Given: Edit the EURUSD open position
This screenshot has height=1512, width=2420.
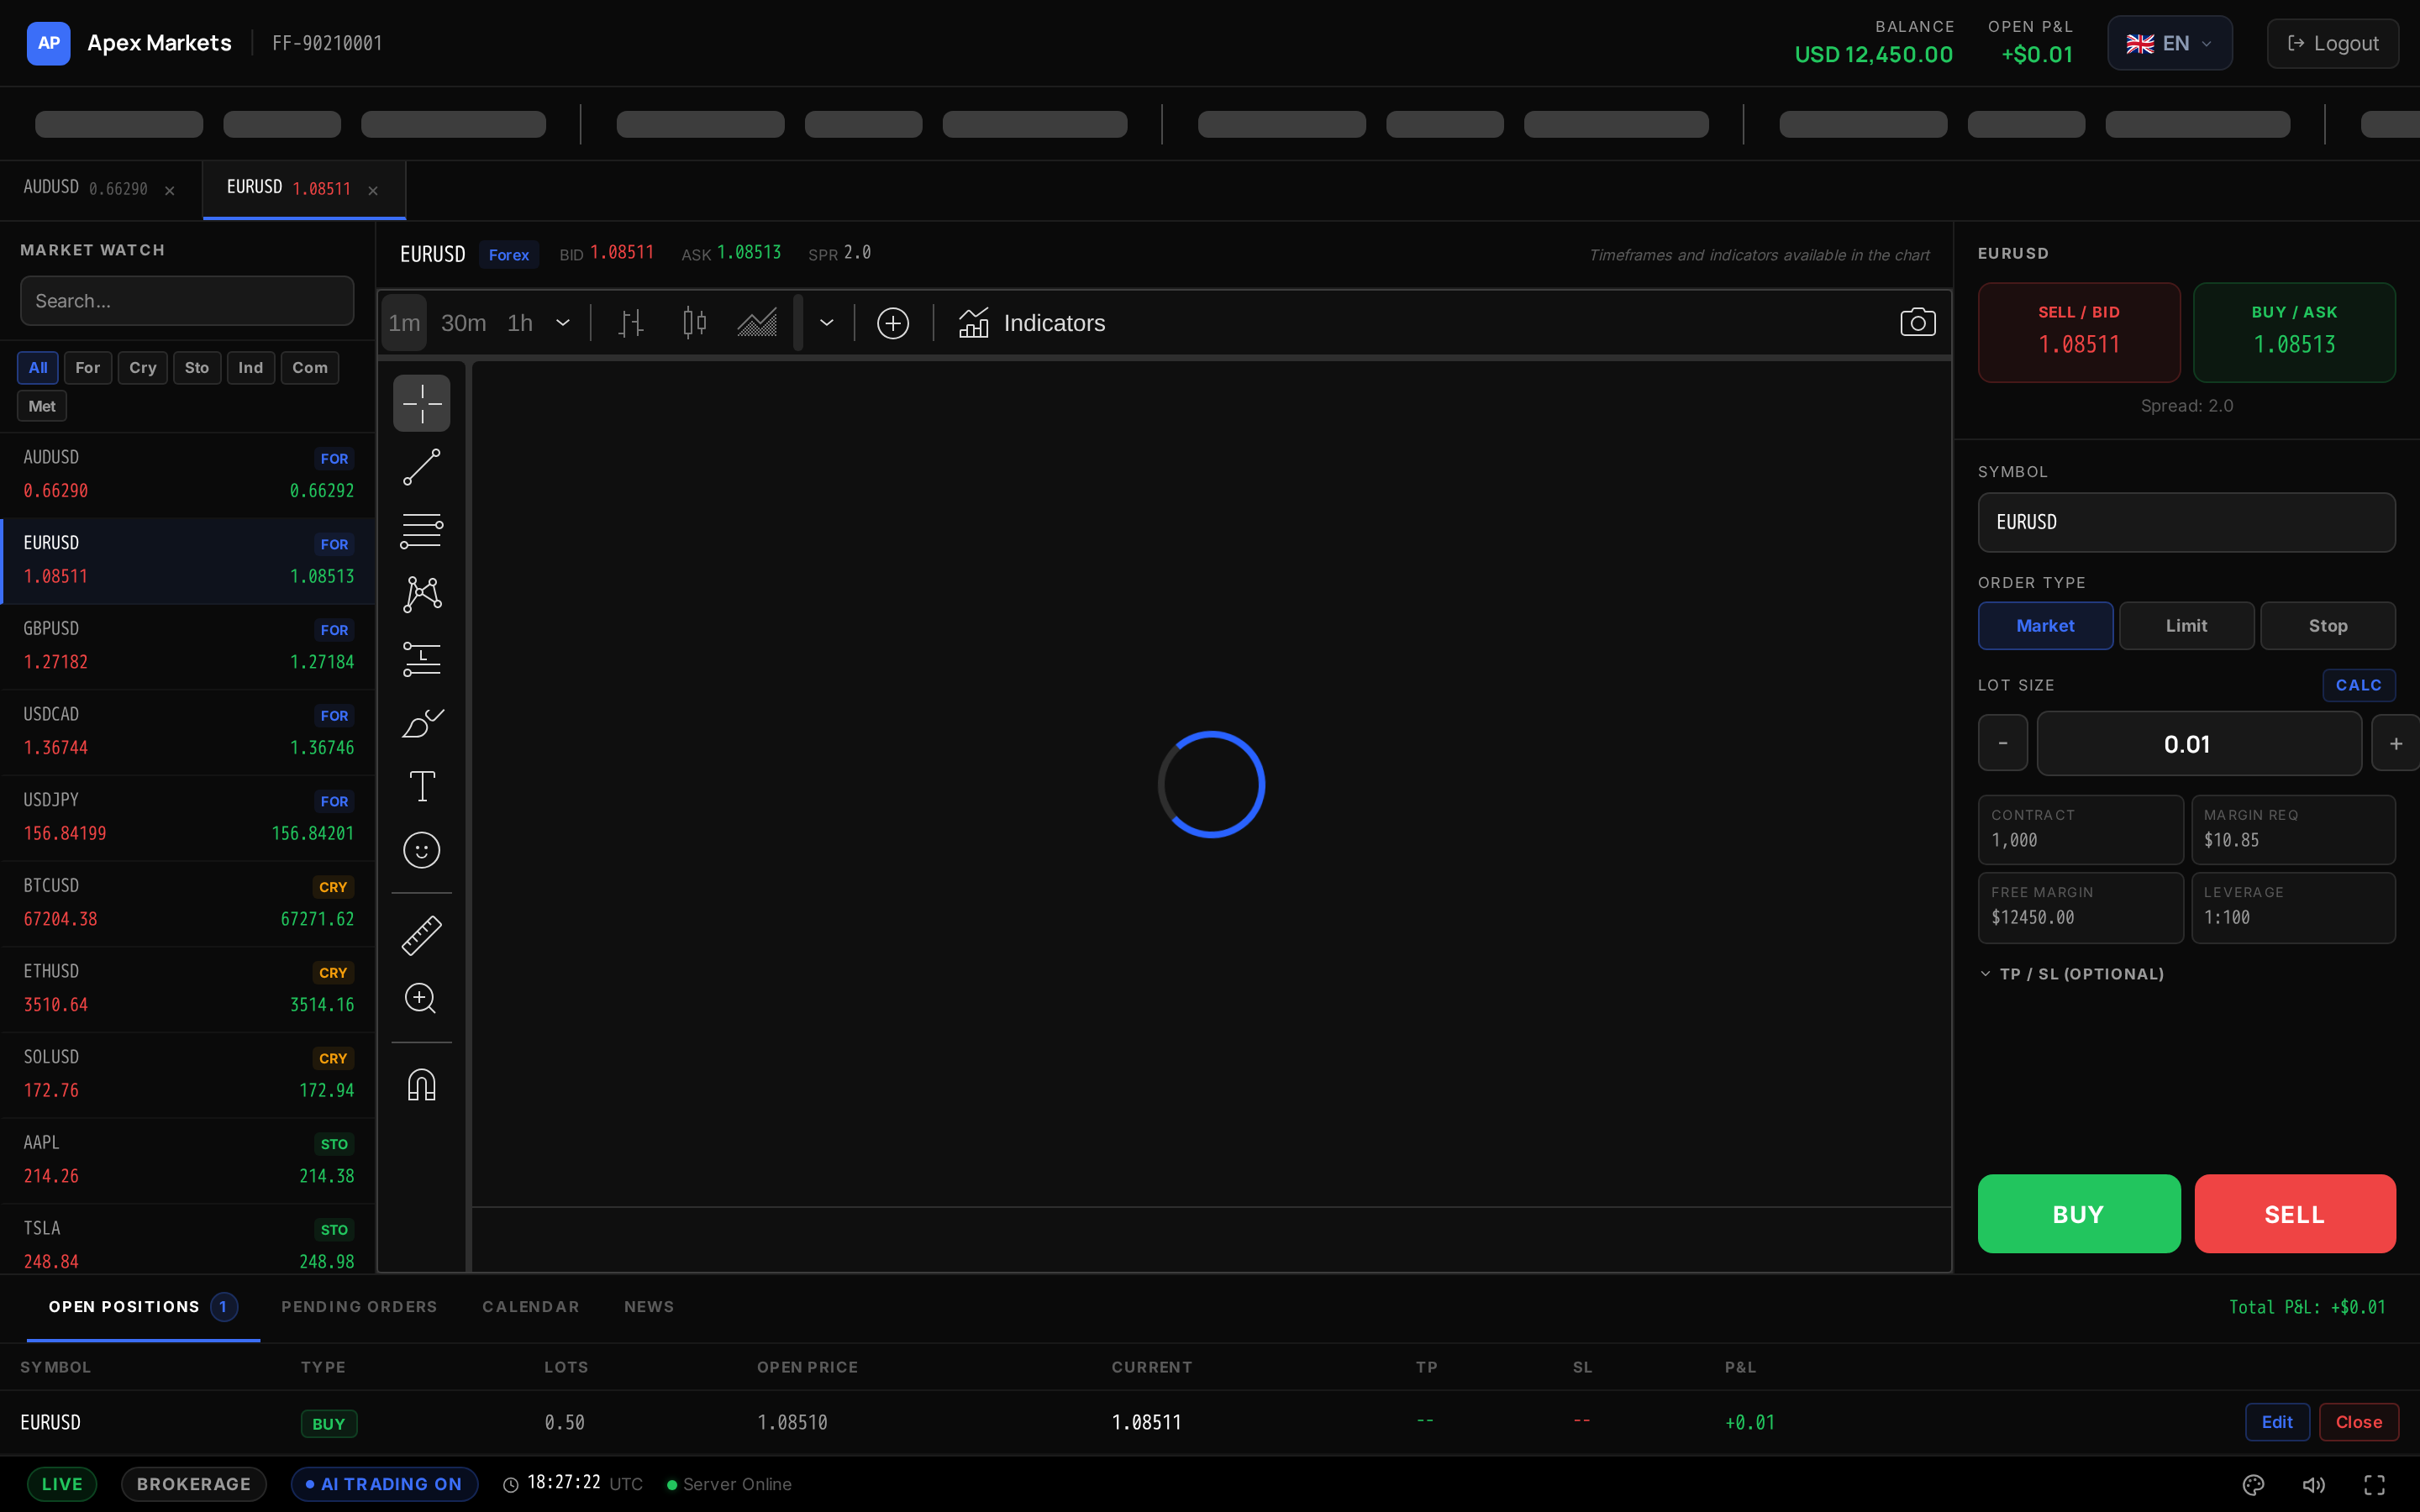Looking at the screenshot, I should 2276,1422.
